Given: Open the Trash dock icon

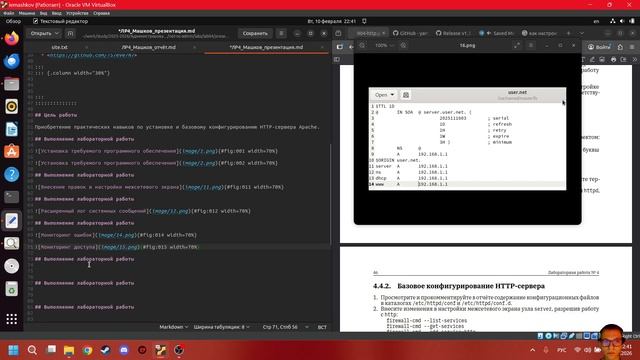Looking at the screenshot, I should pyautogui.click(x=11, y=289).
